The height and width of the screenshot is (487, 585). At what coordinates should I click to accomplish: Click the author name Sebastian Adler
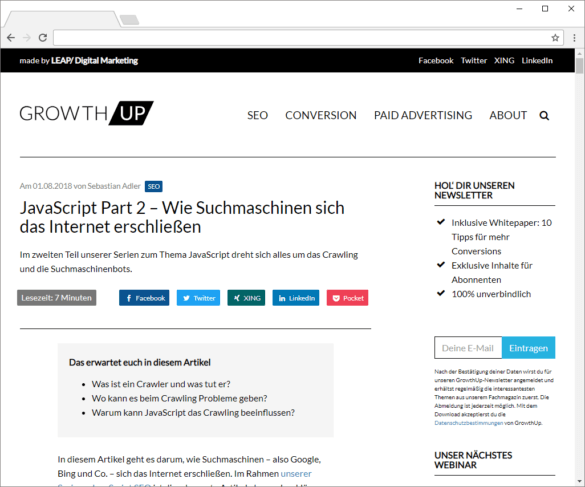(114, 186)
